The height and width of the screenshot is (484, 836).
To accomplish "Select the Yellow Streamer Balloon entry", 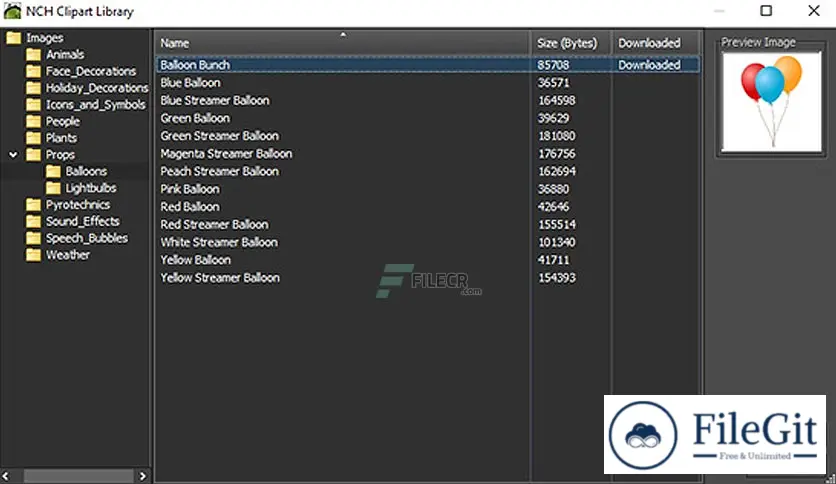I will point(220,278).
